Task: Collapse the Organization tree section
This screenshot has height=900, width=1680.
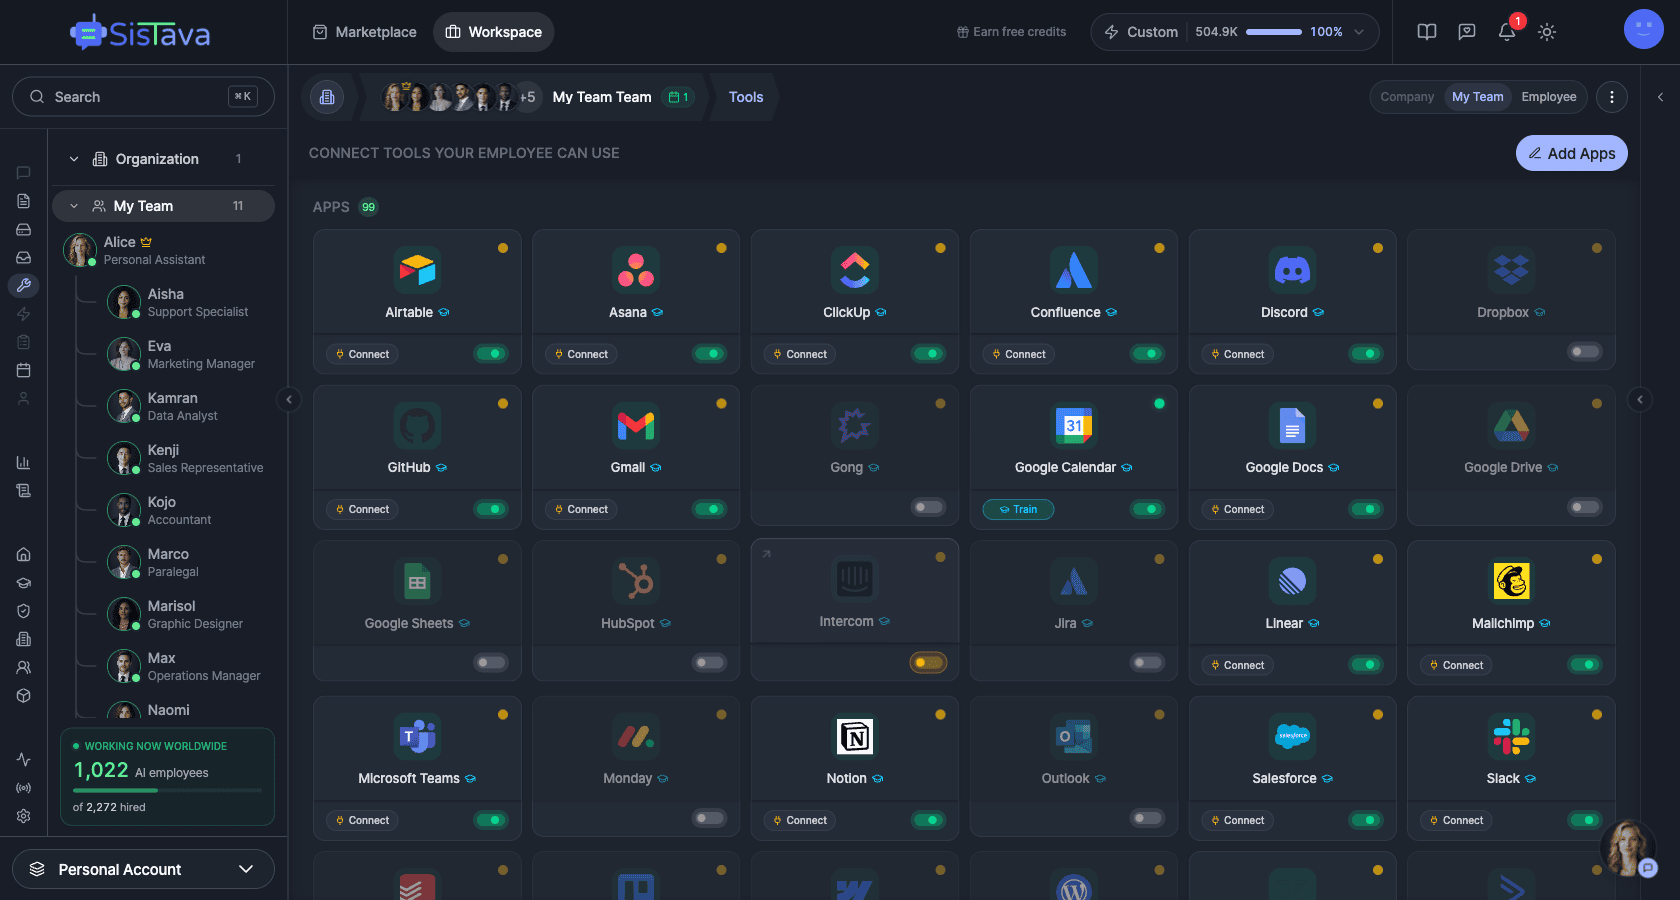Action: (73, 159)
